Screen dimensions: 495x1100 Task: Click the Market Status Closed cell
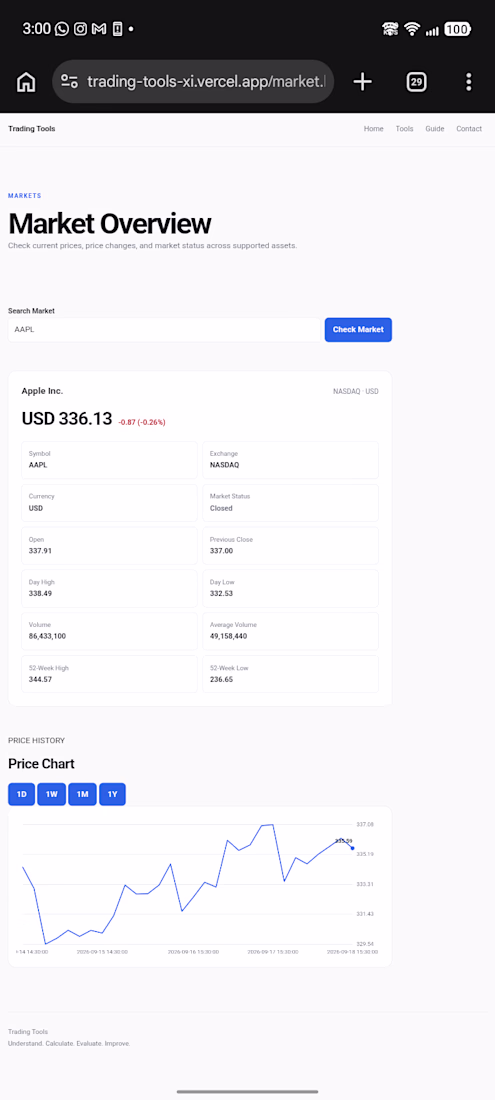(290, 502)
